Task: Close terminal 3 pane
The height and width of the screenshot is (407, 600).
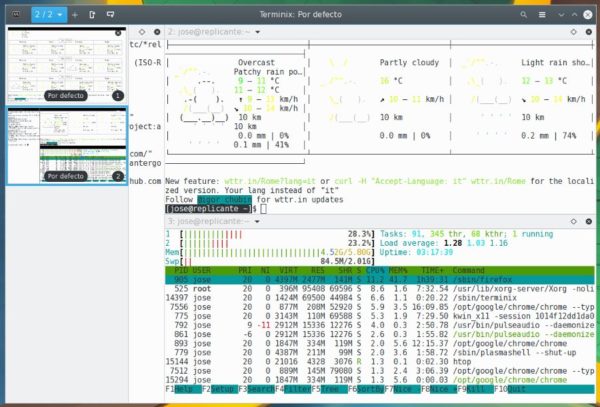Action: (589, 221)
